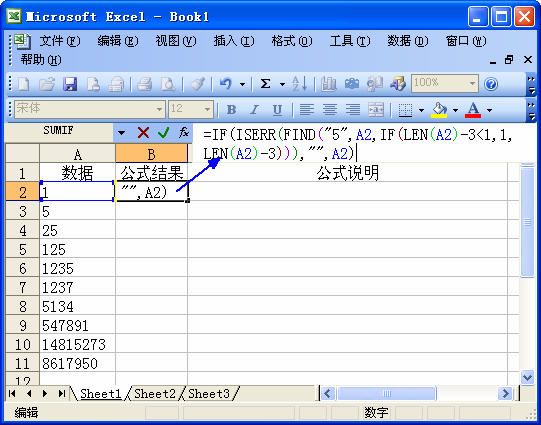Apply cell Borders icon

point(405,110)
